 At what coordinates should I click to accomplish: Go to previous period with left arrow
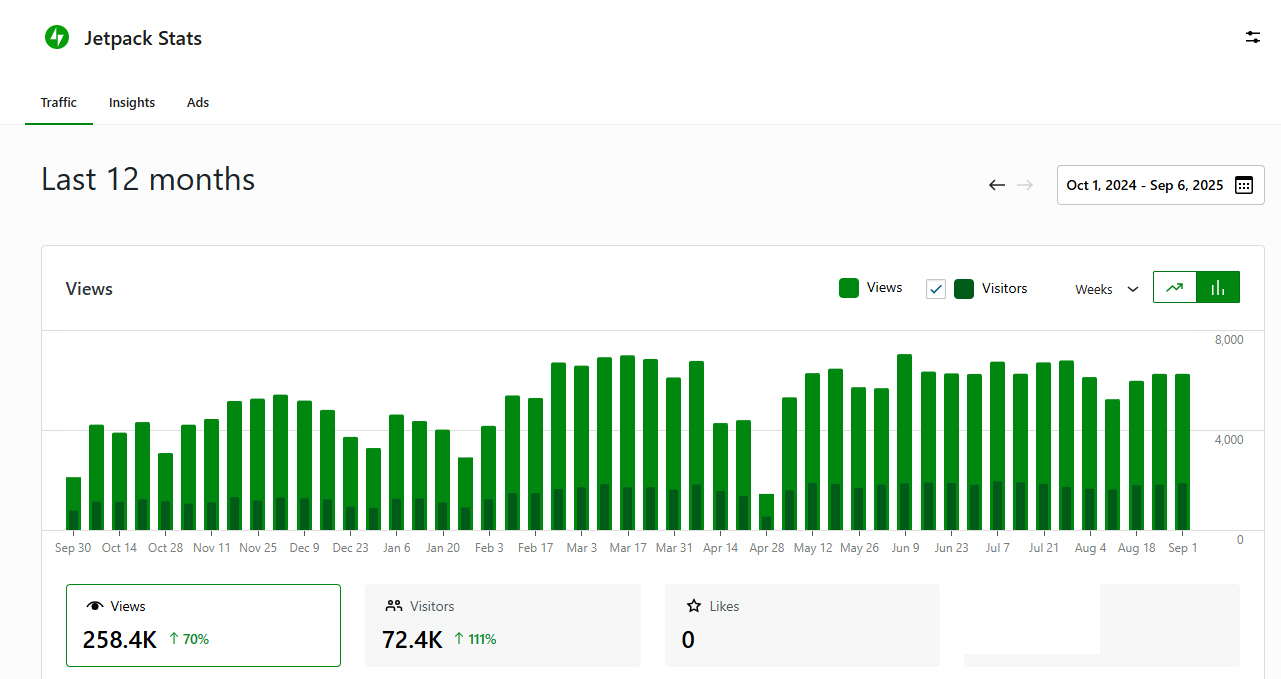pyautogui.click(x=996, y=185)
